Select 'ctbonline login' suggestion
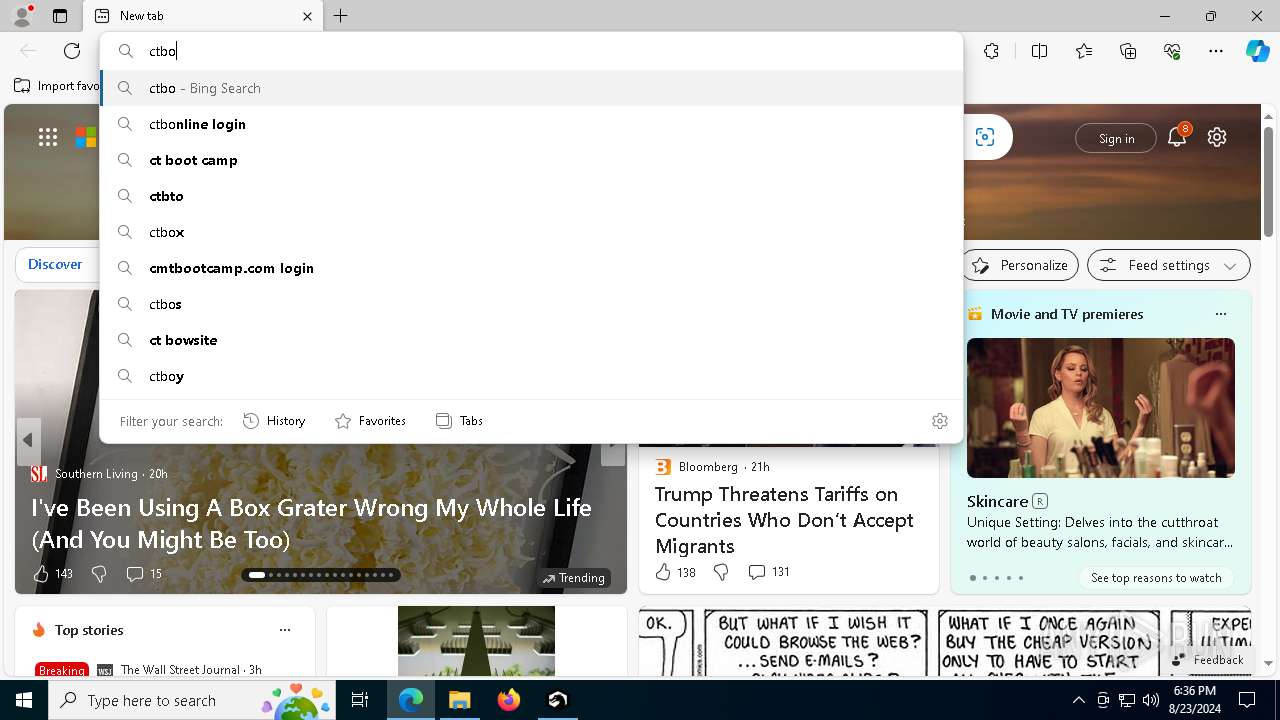 coord(531,124)
